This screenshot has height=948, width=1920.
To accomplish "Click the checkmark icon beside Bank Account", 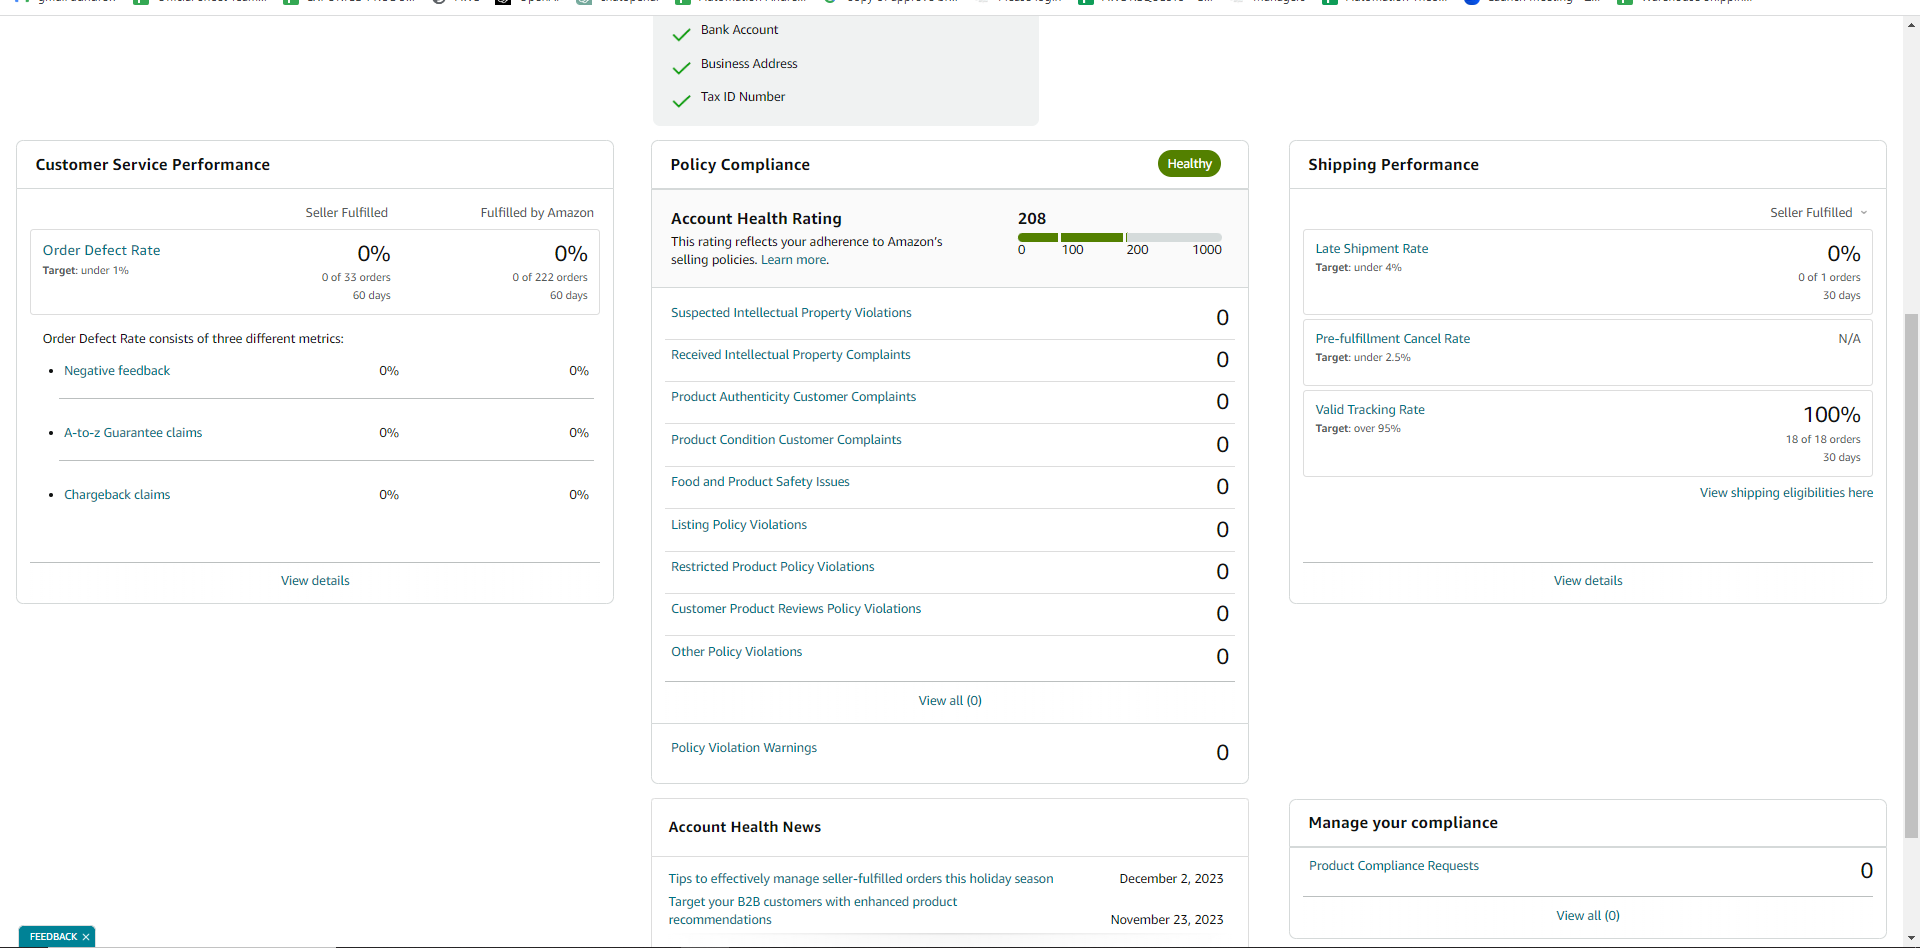I will pyautogui.click(x=682, y=34).
